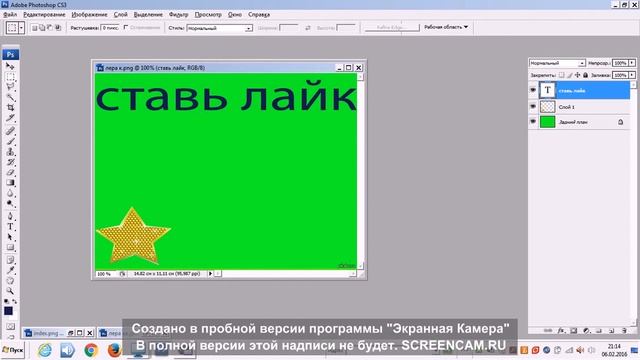Launch Google Chrome from taskbar
This screenshot has height=360, width=640.
(x=91, y=350)
